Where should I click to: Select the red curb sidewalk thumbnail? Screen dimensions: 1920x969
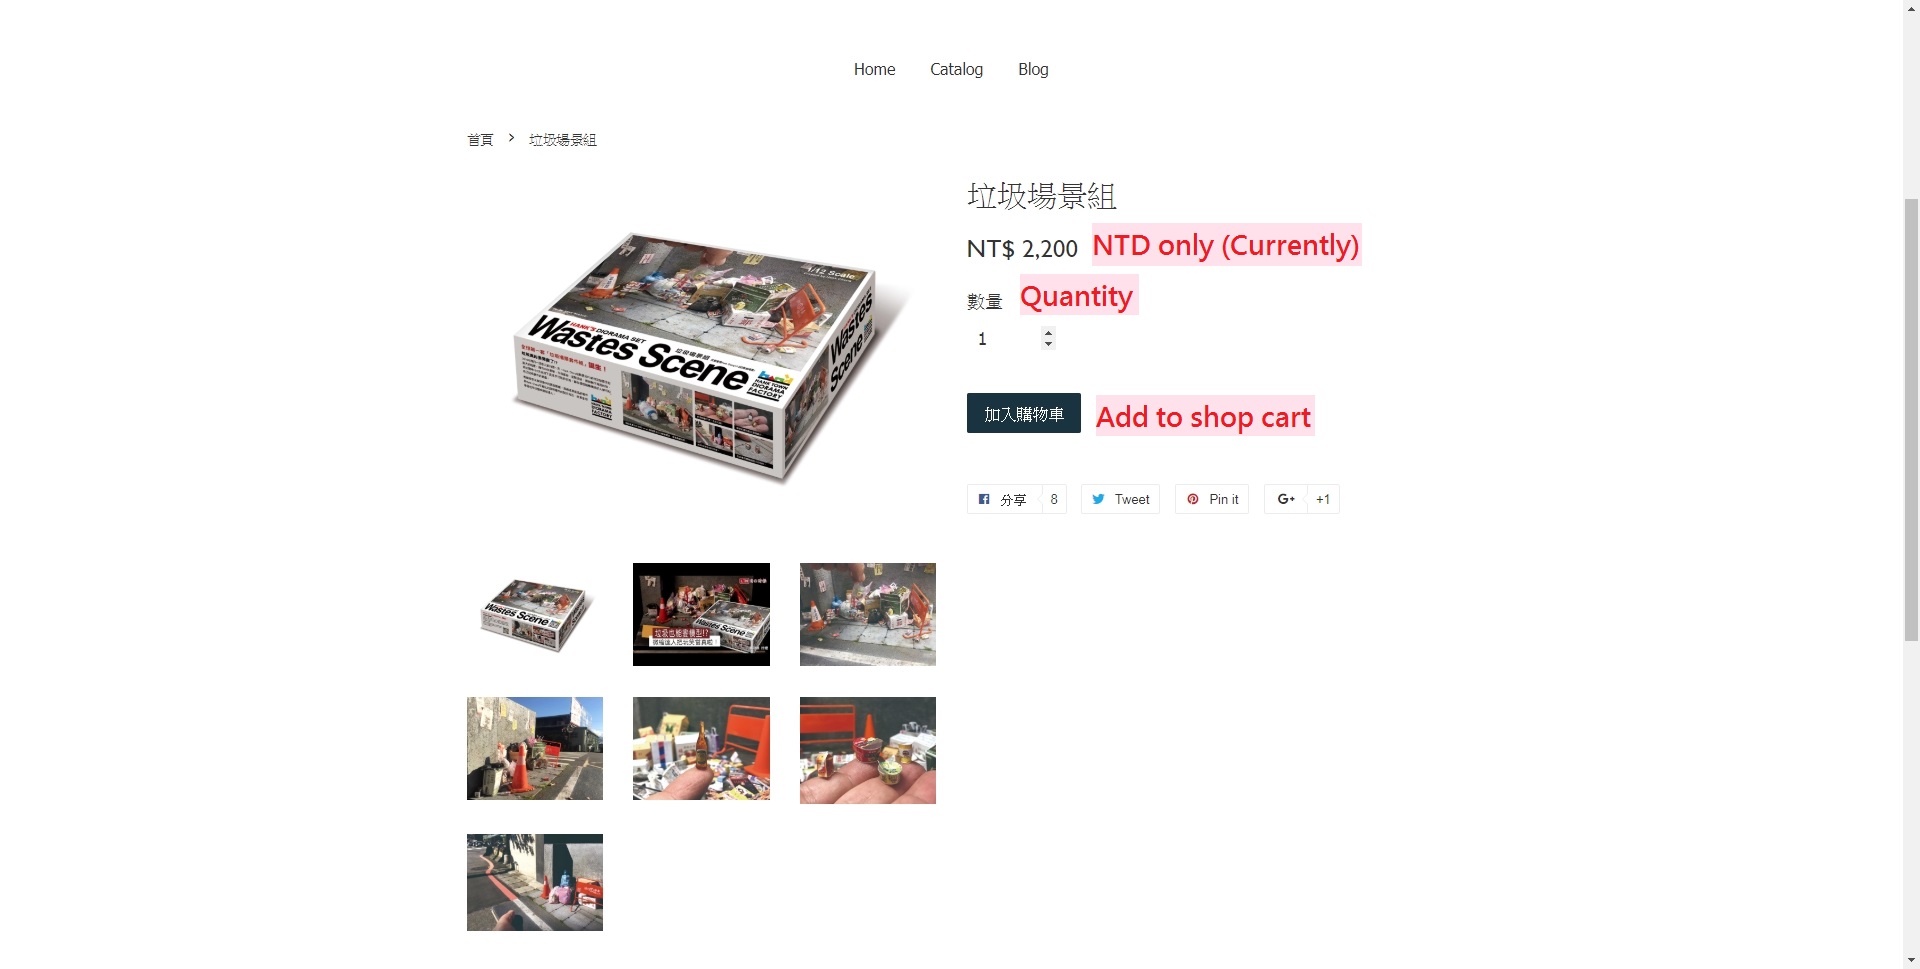click(535, 882)
